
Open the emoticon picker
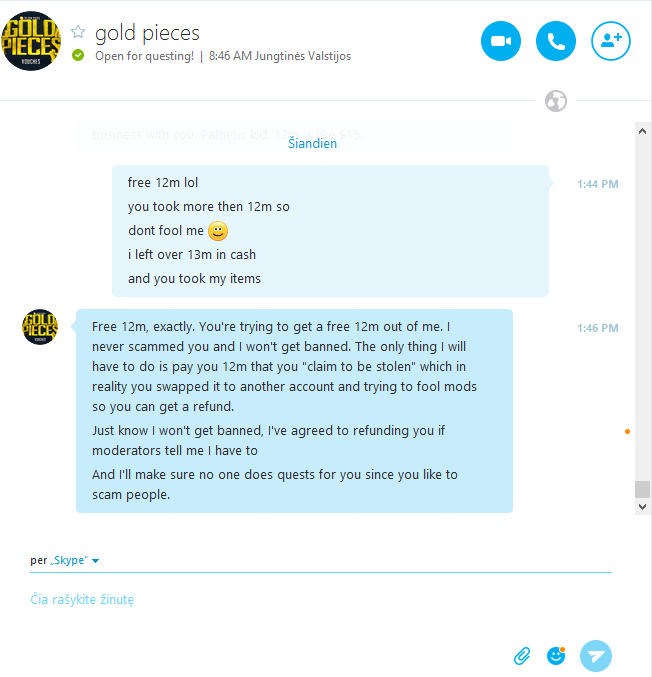tap(556, 656)
